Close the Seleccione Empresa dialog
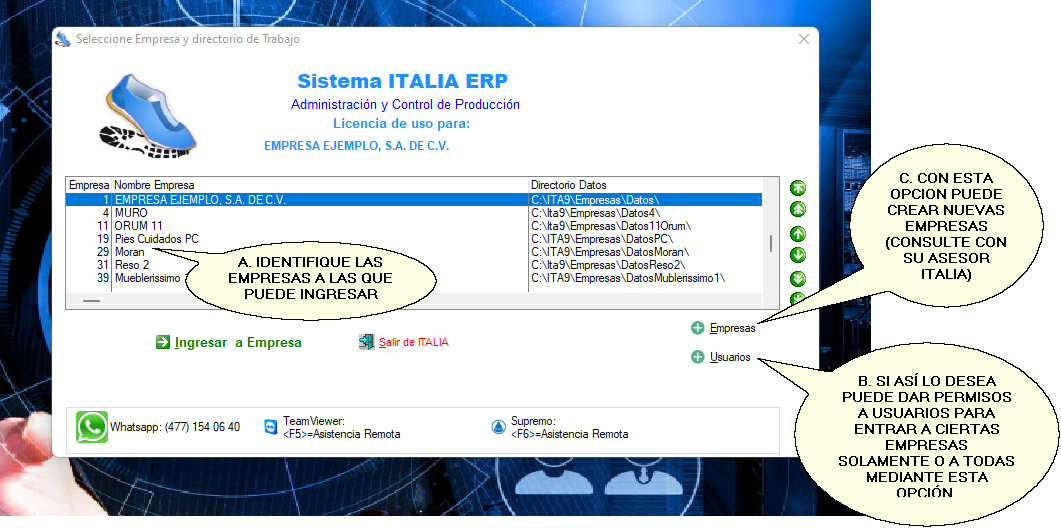The image size is (1061, 528). (804, 39)
